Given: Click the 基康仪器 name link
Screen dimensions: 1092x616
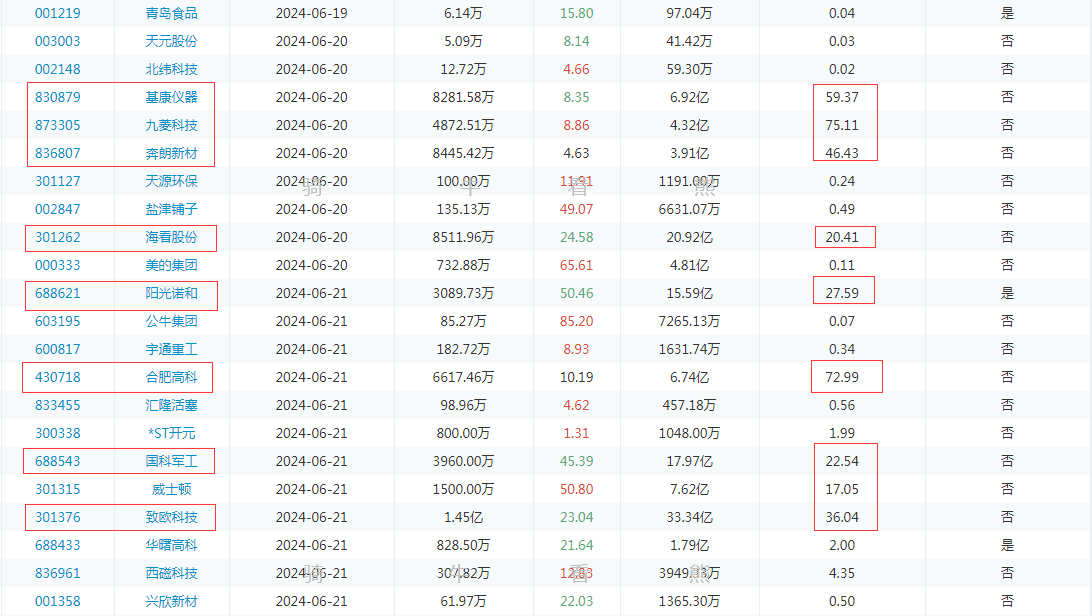Looking at the screenshot, I should [171, 97].
